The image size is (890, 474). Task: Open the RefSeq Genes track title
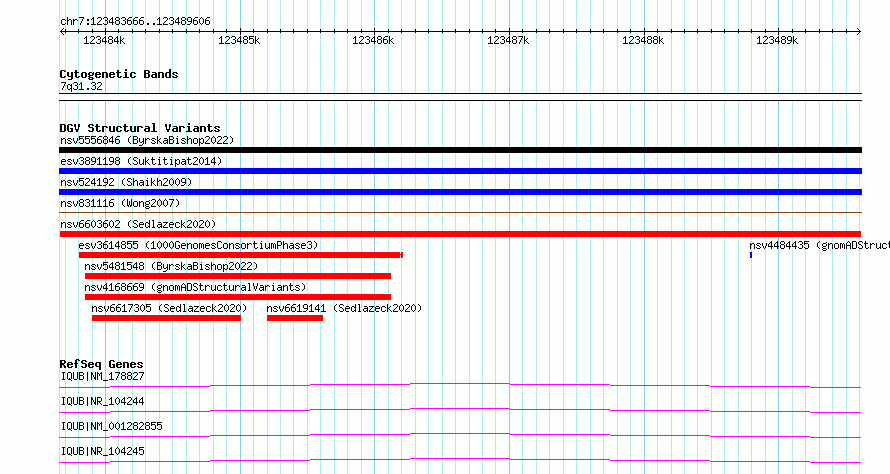(x=101, y=364)
